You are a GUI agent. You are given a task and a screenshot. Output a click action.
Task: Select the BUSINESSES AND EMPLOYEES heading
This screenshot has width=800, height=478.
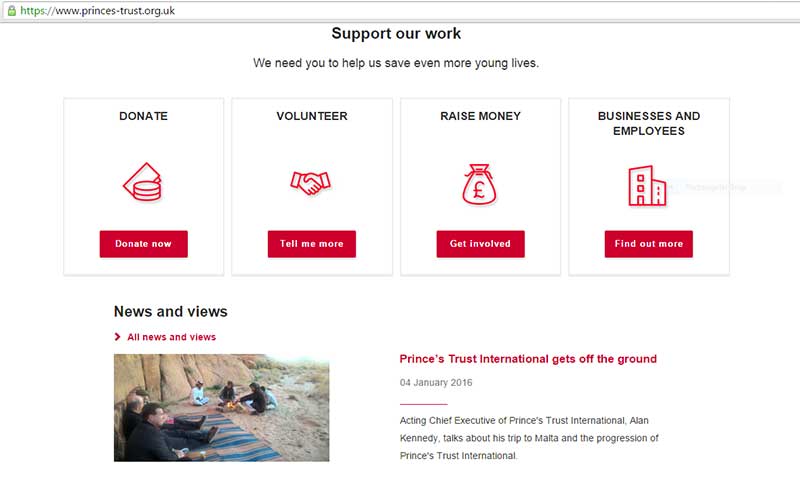coord(648,123)
